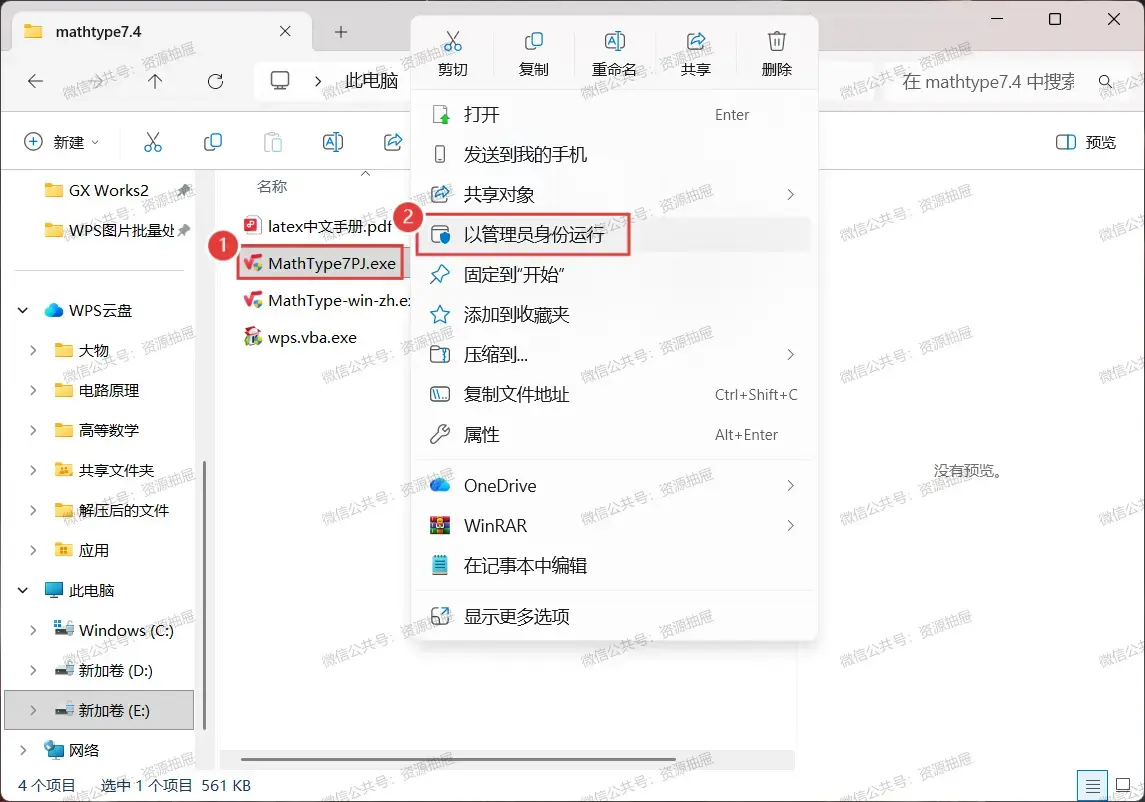
Task: Click the computer icon in address bar
Action: click(x=280, y=80)
